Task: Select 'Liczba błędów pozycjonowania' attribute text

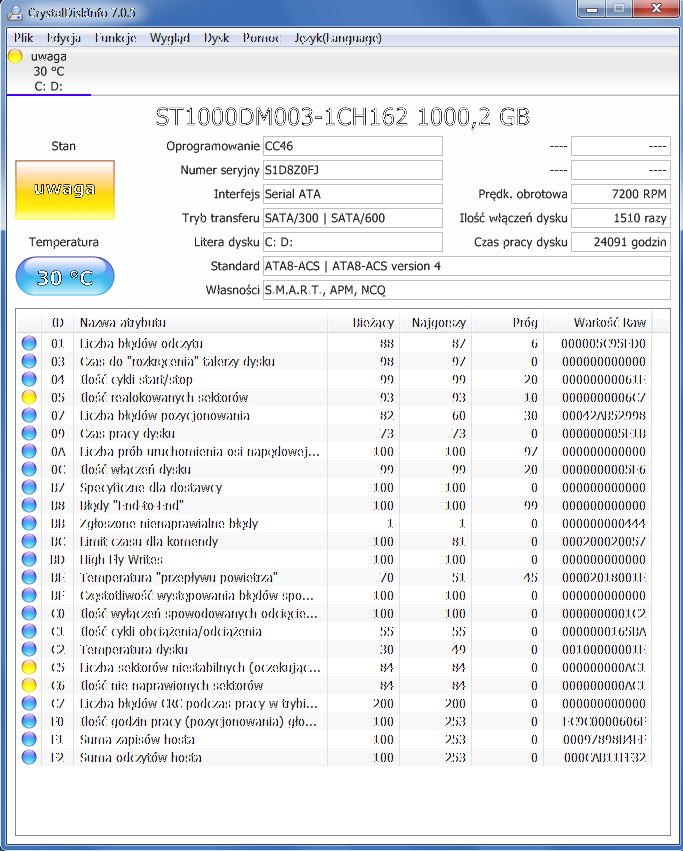Action: pyautogui.click(x=165, y=415)
